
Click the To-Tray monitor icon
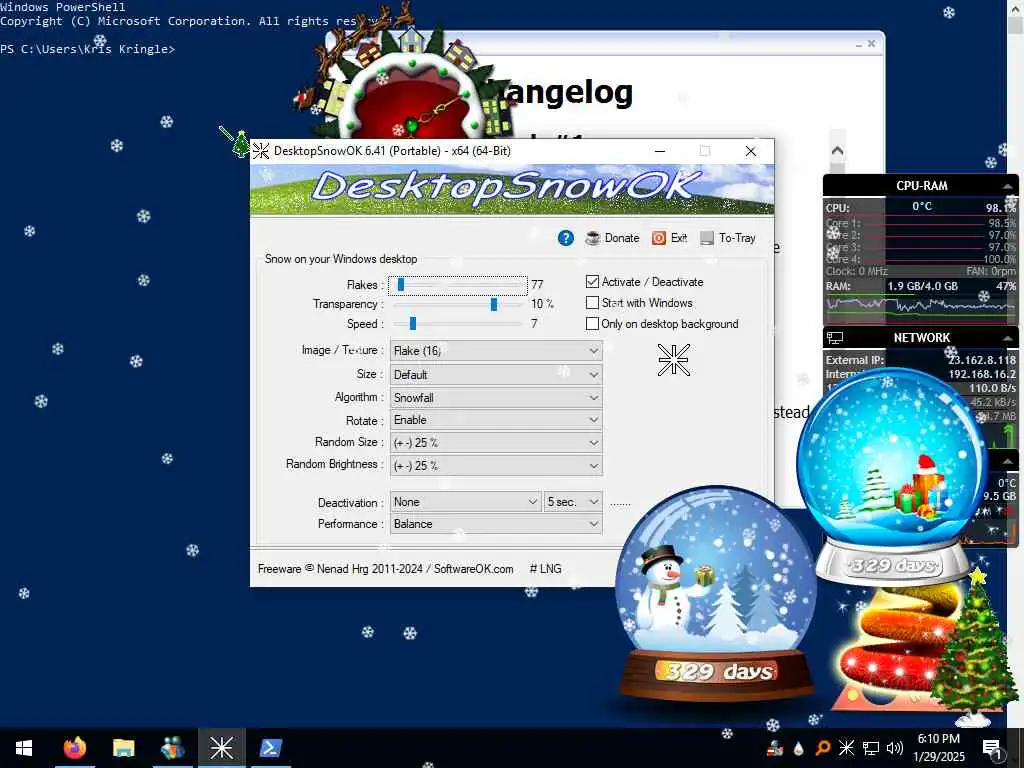[707, 238]
